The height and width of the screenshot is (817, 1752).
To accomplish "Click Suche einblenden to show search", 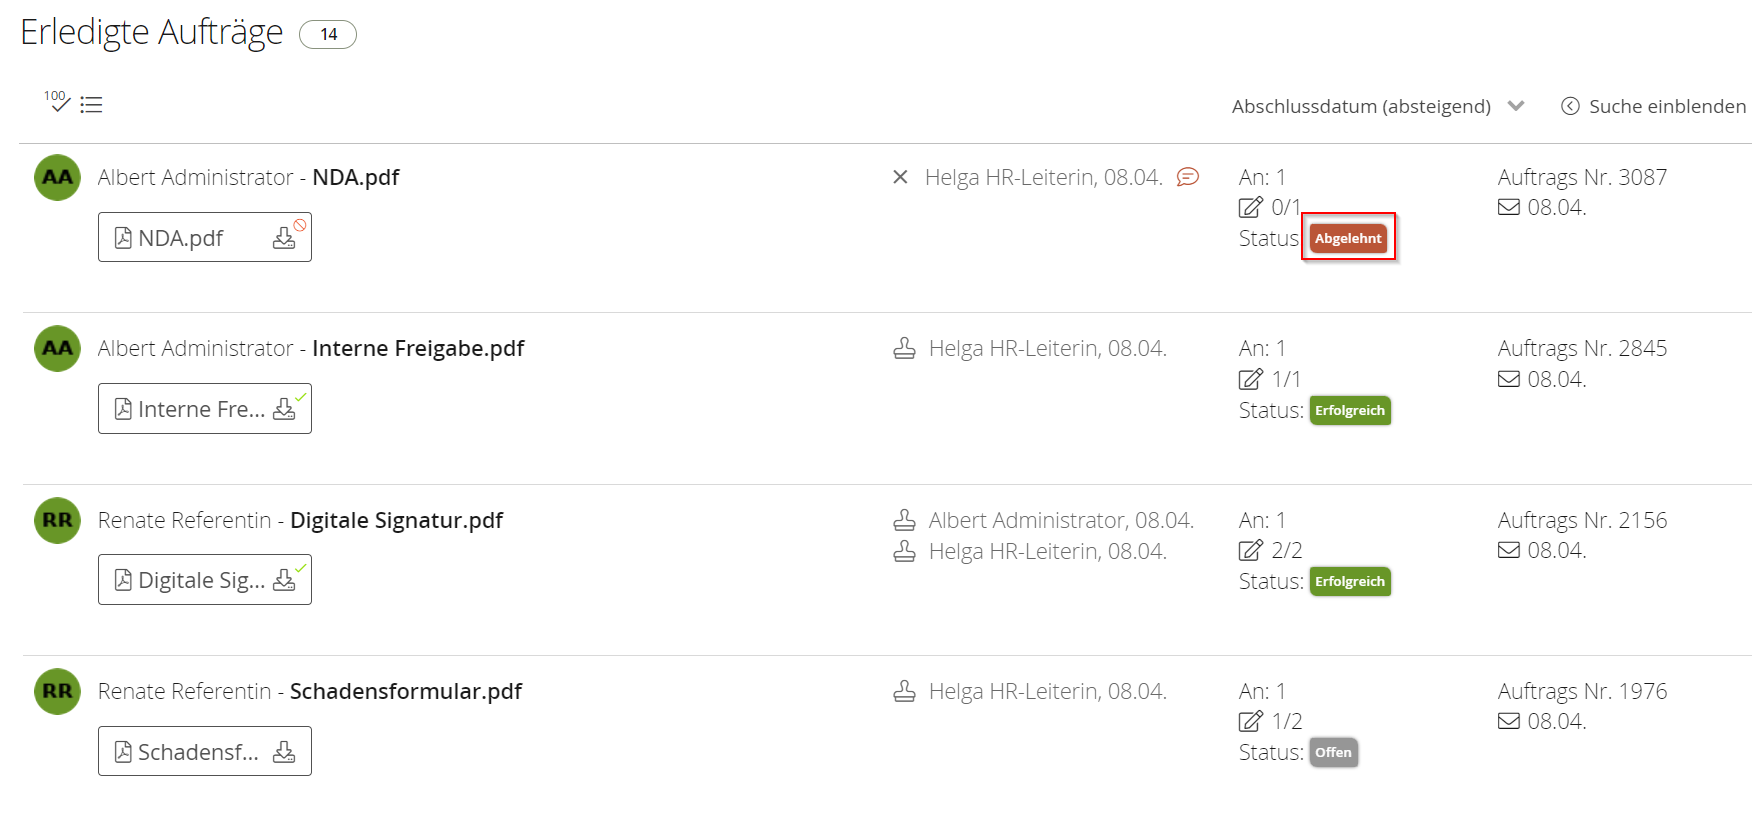I will 1654,106.
